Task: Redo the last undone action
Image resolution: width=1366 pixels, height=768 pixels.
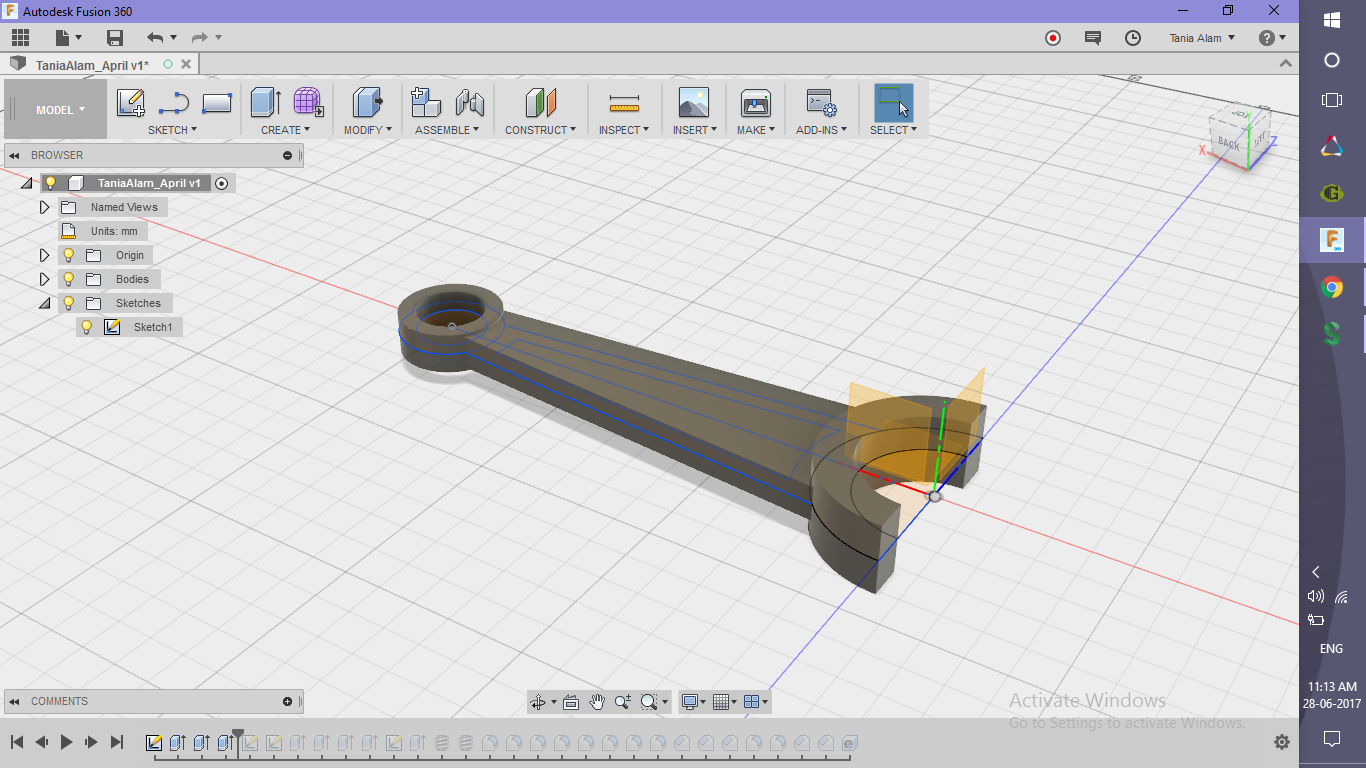Action: [x=199, y=38]
